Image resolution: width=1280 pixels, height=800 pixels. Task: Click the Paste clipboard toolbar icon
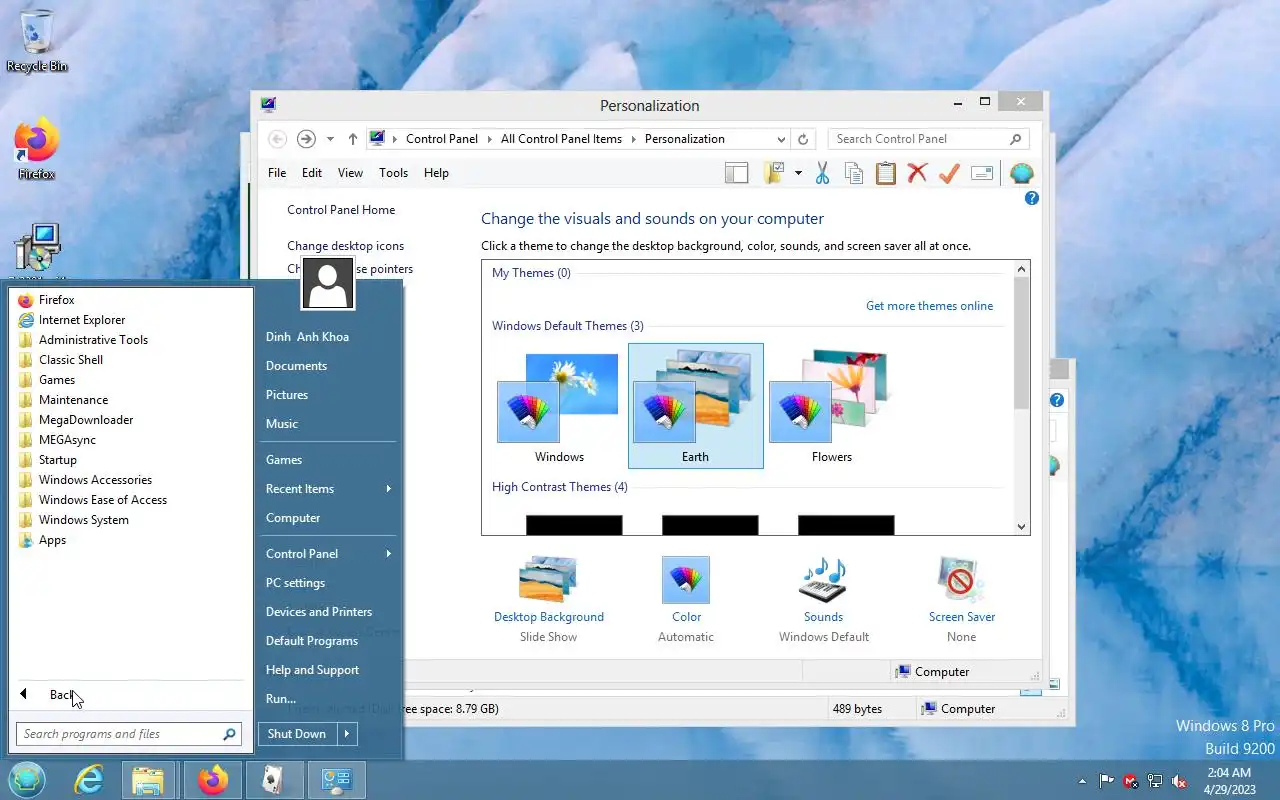(885, 173)
